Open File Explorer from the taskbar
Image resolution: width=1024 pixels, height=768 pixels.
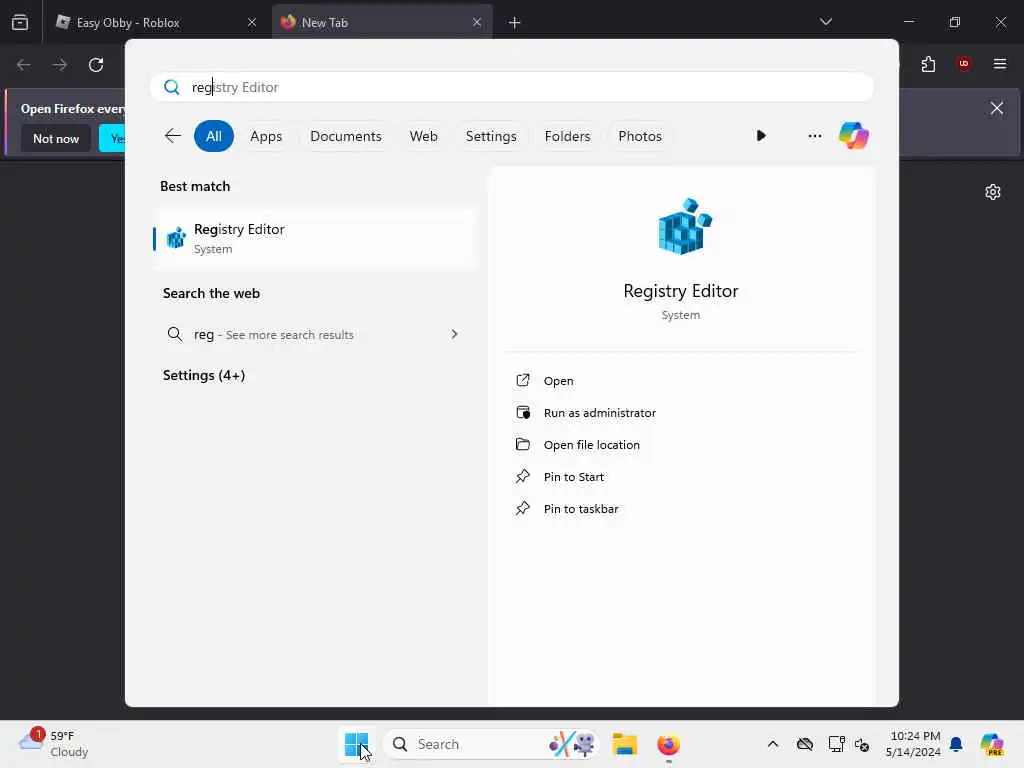[x=624, y=744]
